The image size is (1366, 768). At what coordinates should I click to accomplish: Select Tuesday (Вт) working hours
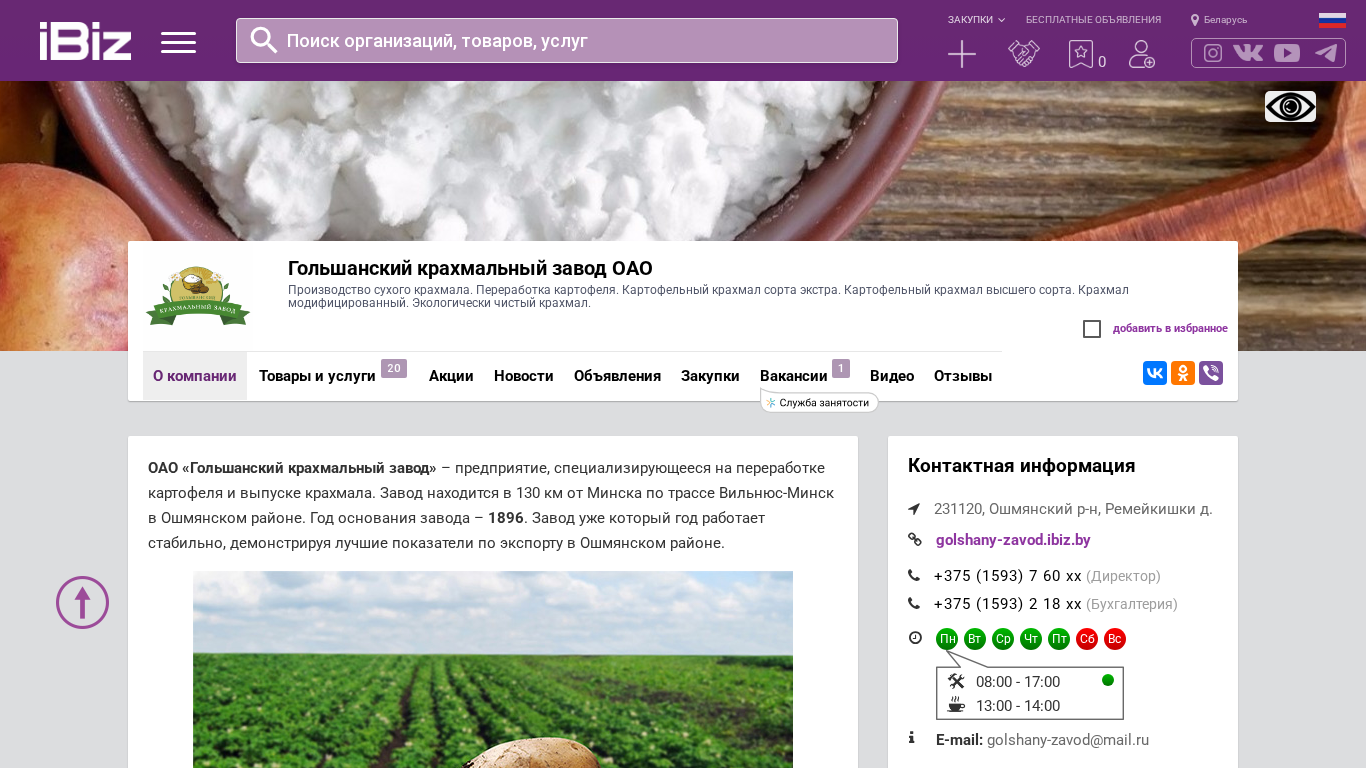pos(975,639)
